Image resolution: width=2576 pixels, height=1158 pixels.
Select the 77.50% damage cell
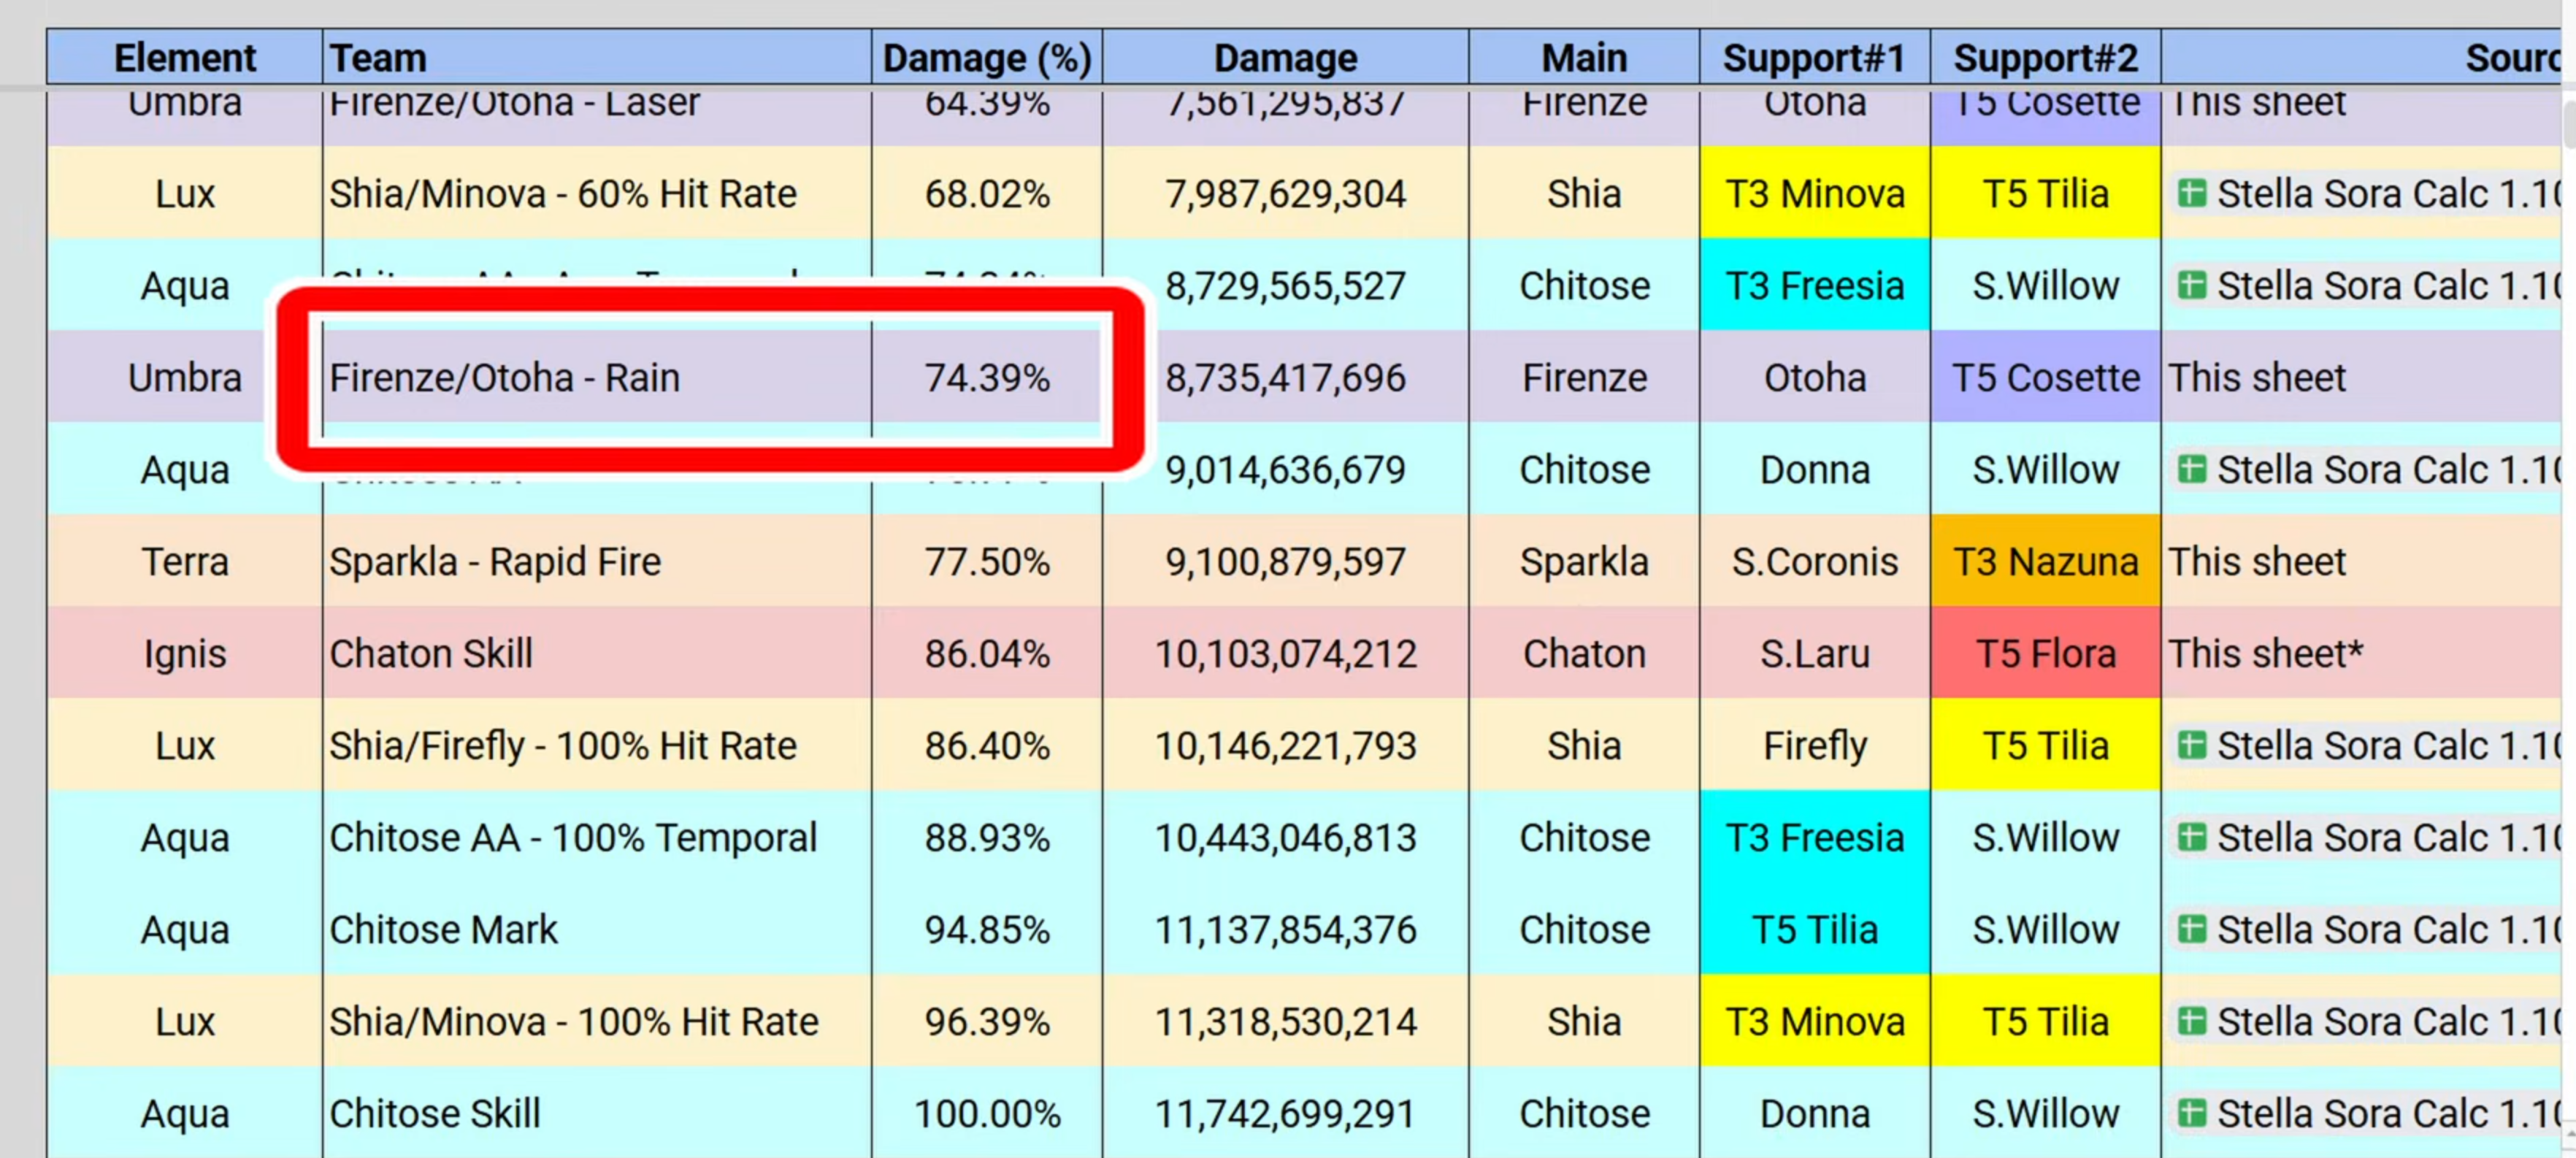[987, 562]
